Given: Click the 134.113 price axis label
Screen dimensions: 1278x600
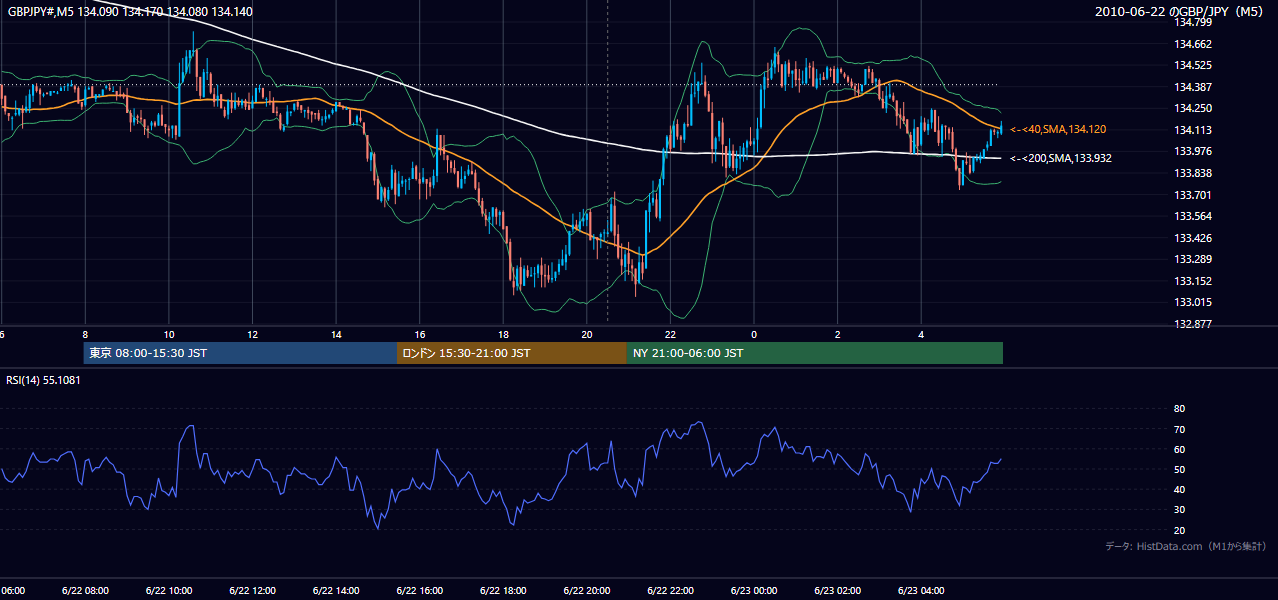Looking at the screenshot, I should [1191, 130].
